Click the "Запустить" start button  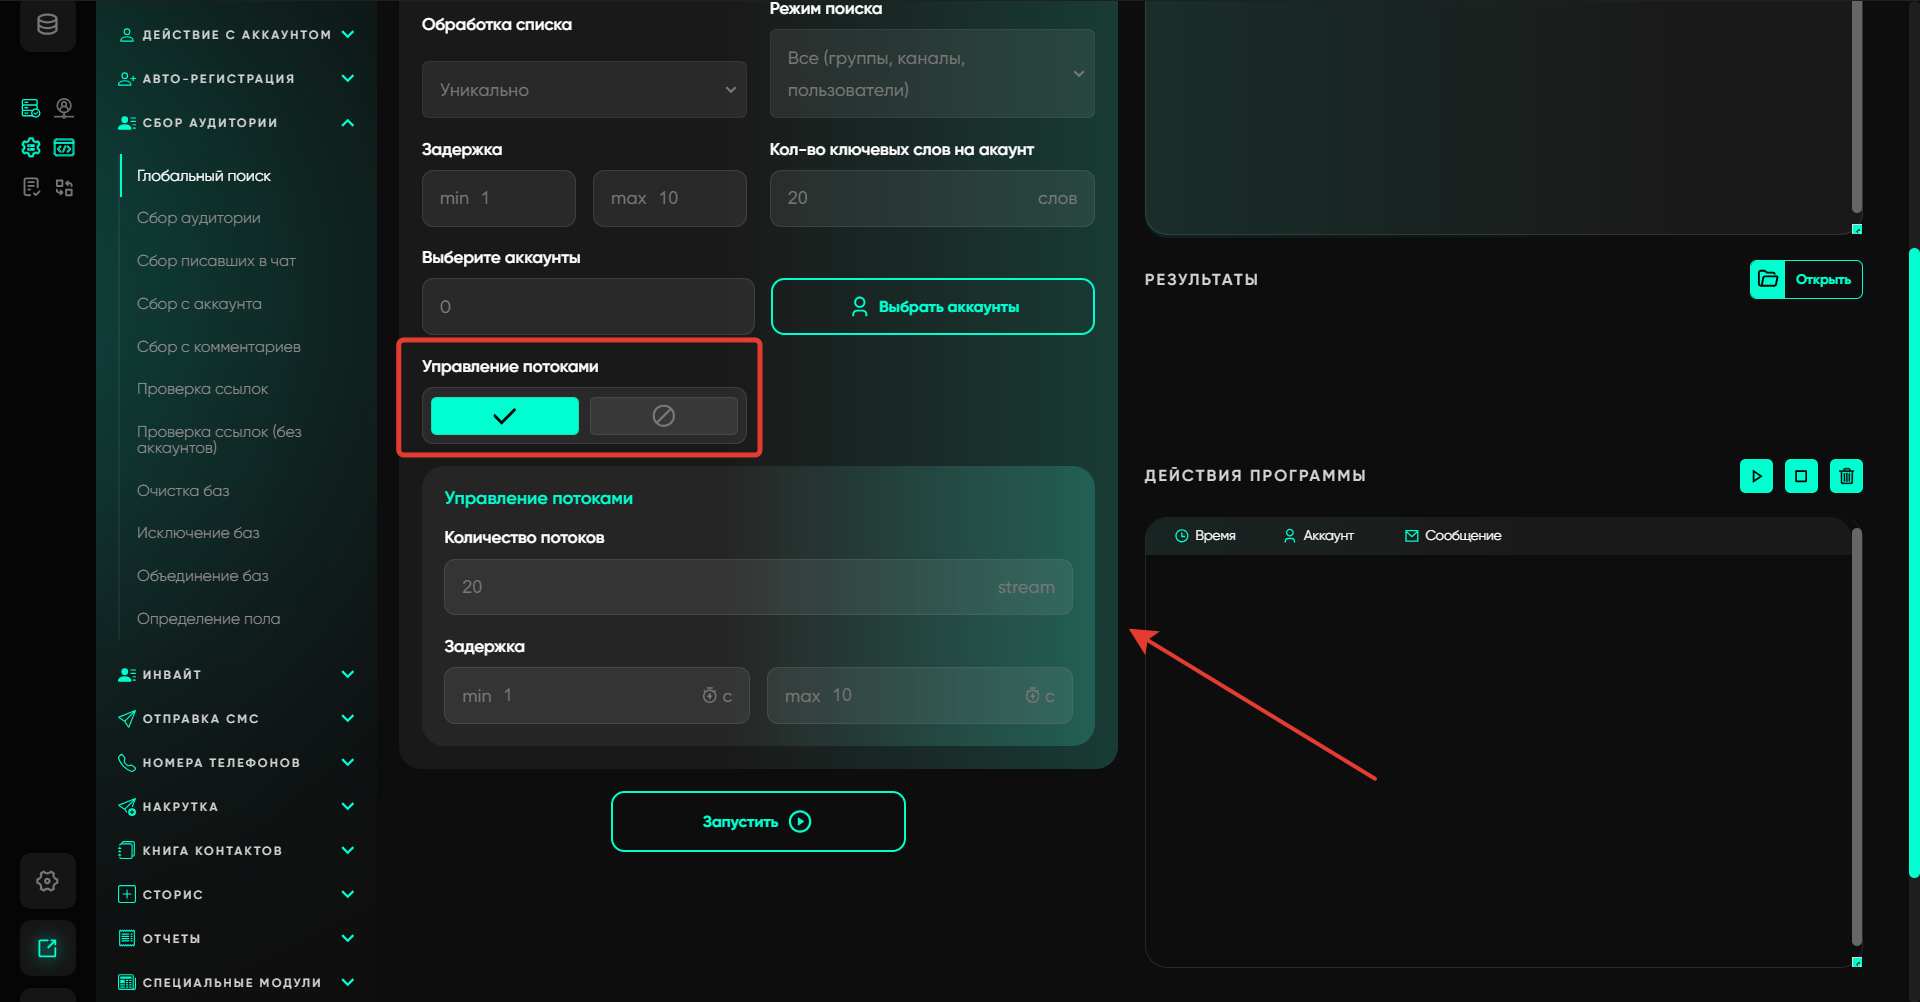(758, 822)
